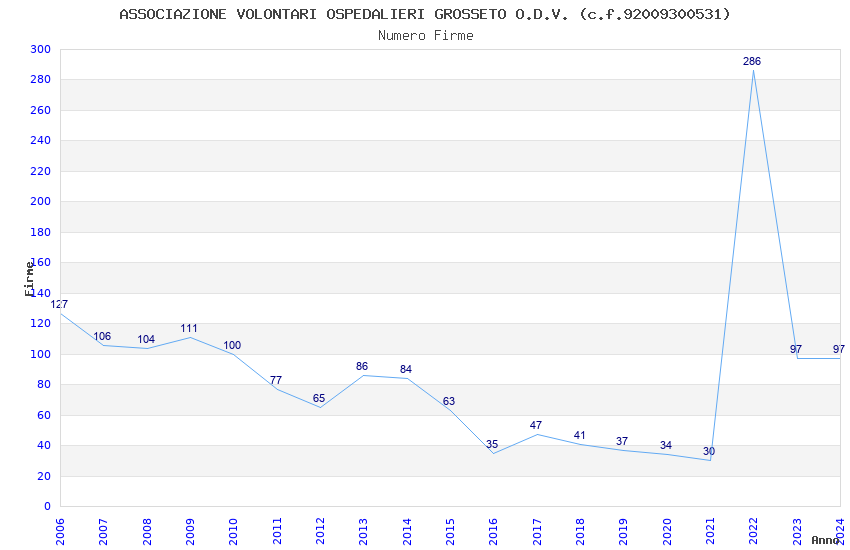The width and height of the screenshot is (850, 550).
Task: Click the 40 value on y-axis
Action: (x=44, y=445)
